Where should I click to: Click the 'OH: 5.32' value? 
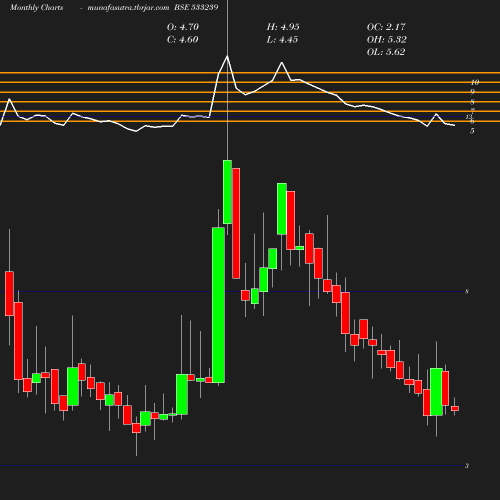coord(386,39)
